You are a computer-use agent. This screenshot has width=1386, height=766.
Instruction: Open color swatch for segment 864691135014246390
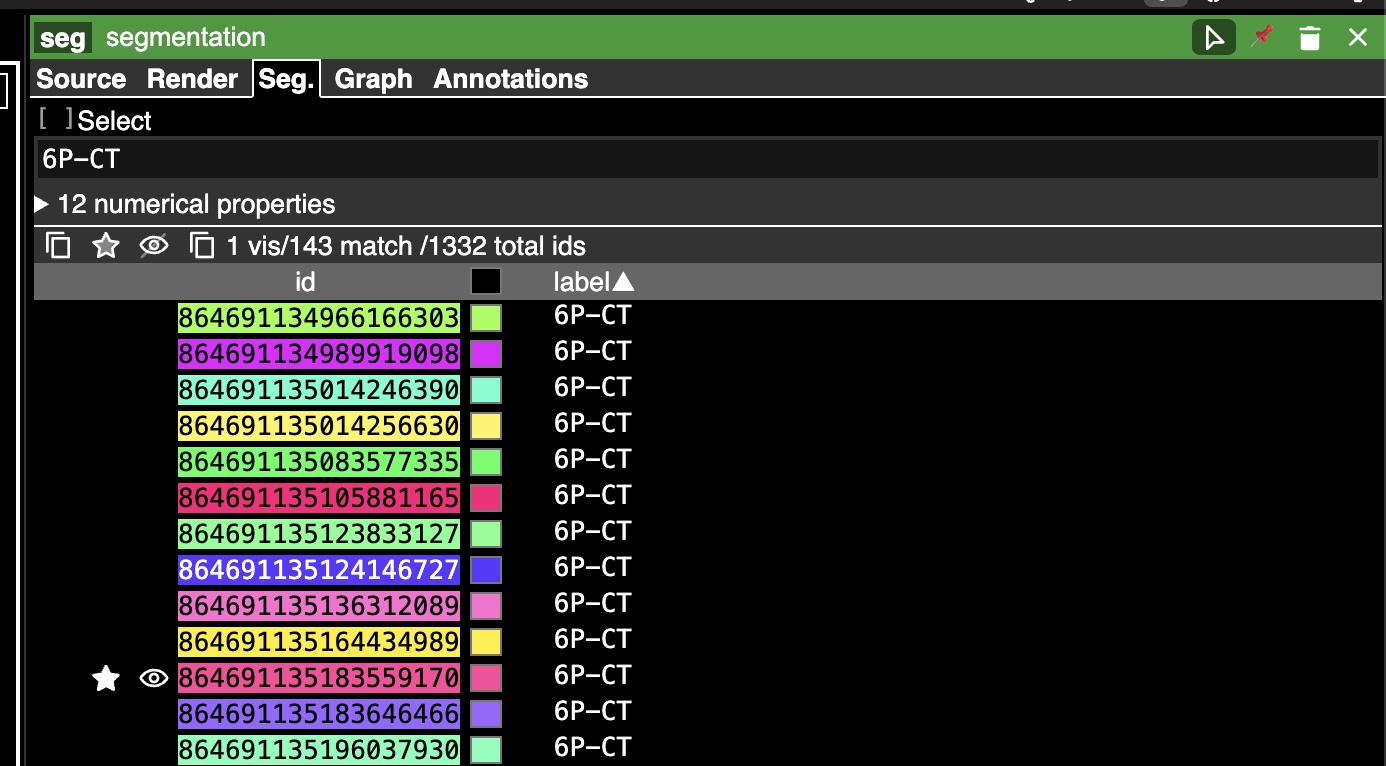coord(486,390)
